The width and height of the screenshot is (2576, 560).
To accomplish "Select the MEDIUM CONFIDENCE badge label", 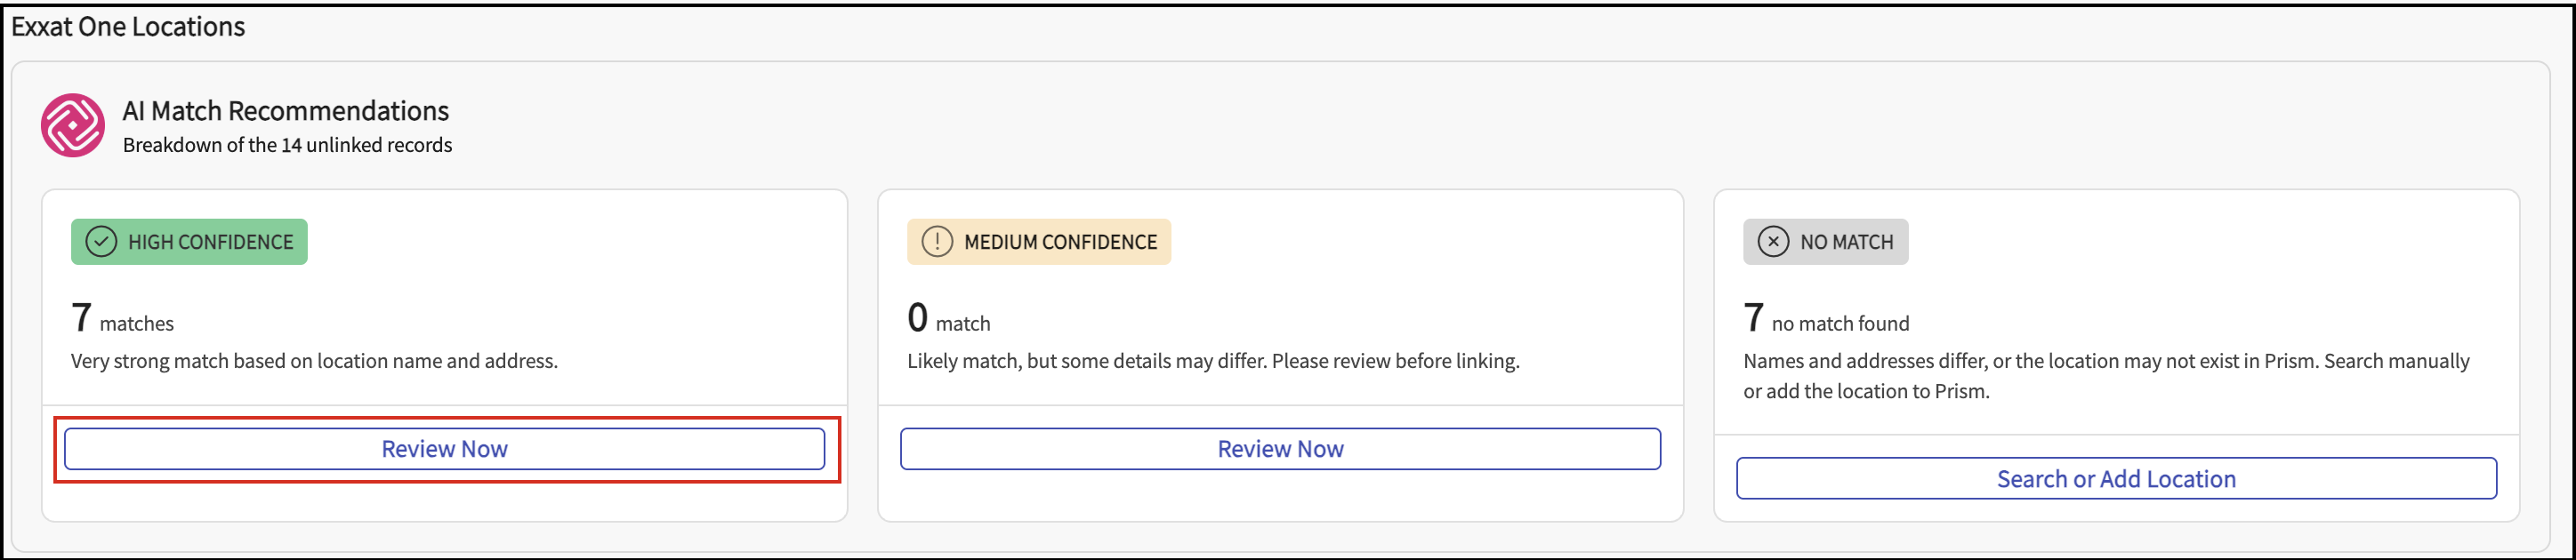I will point(1060,242).
